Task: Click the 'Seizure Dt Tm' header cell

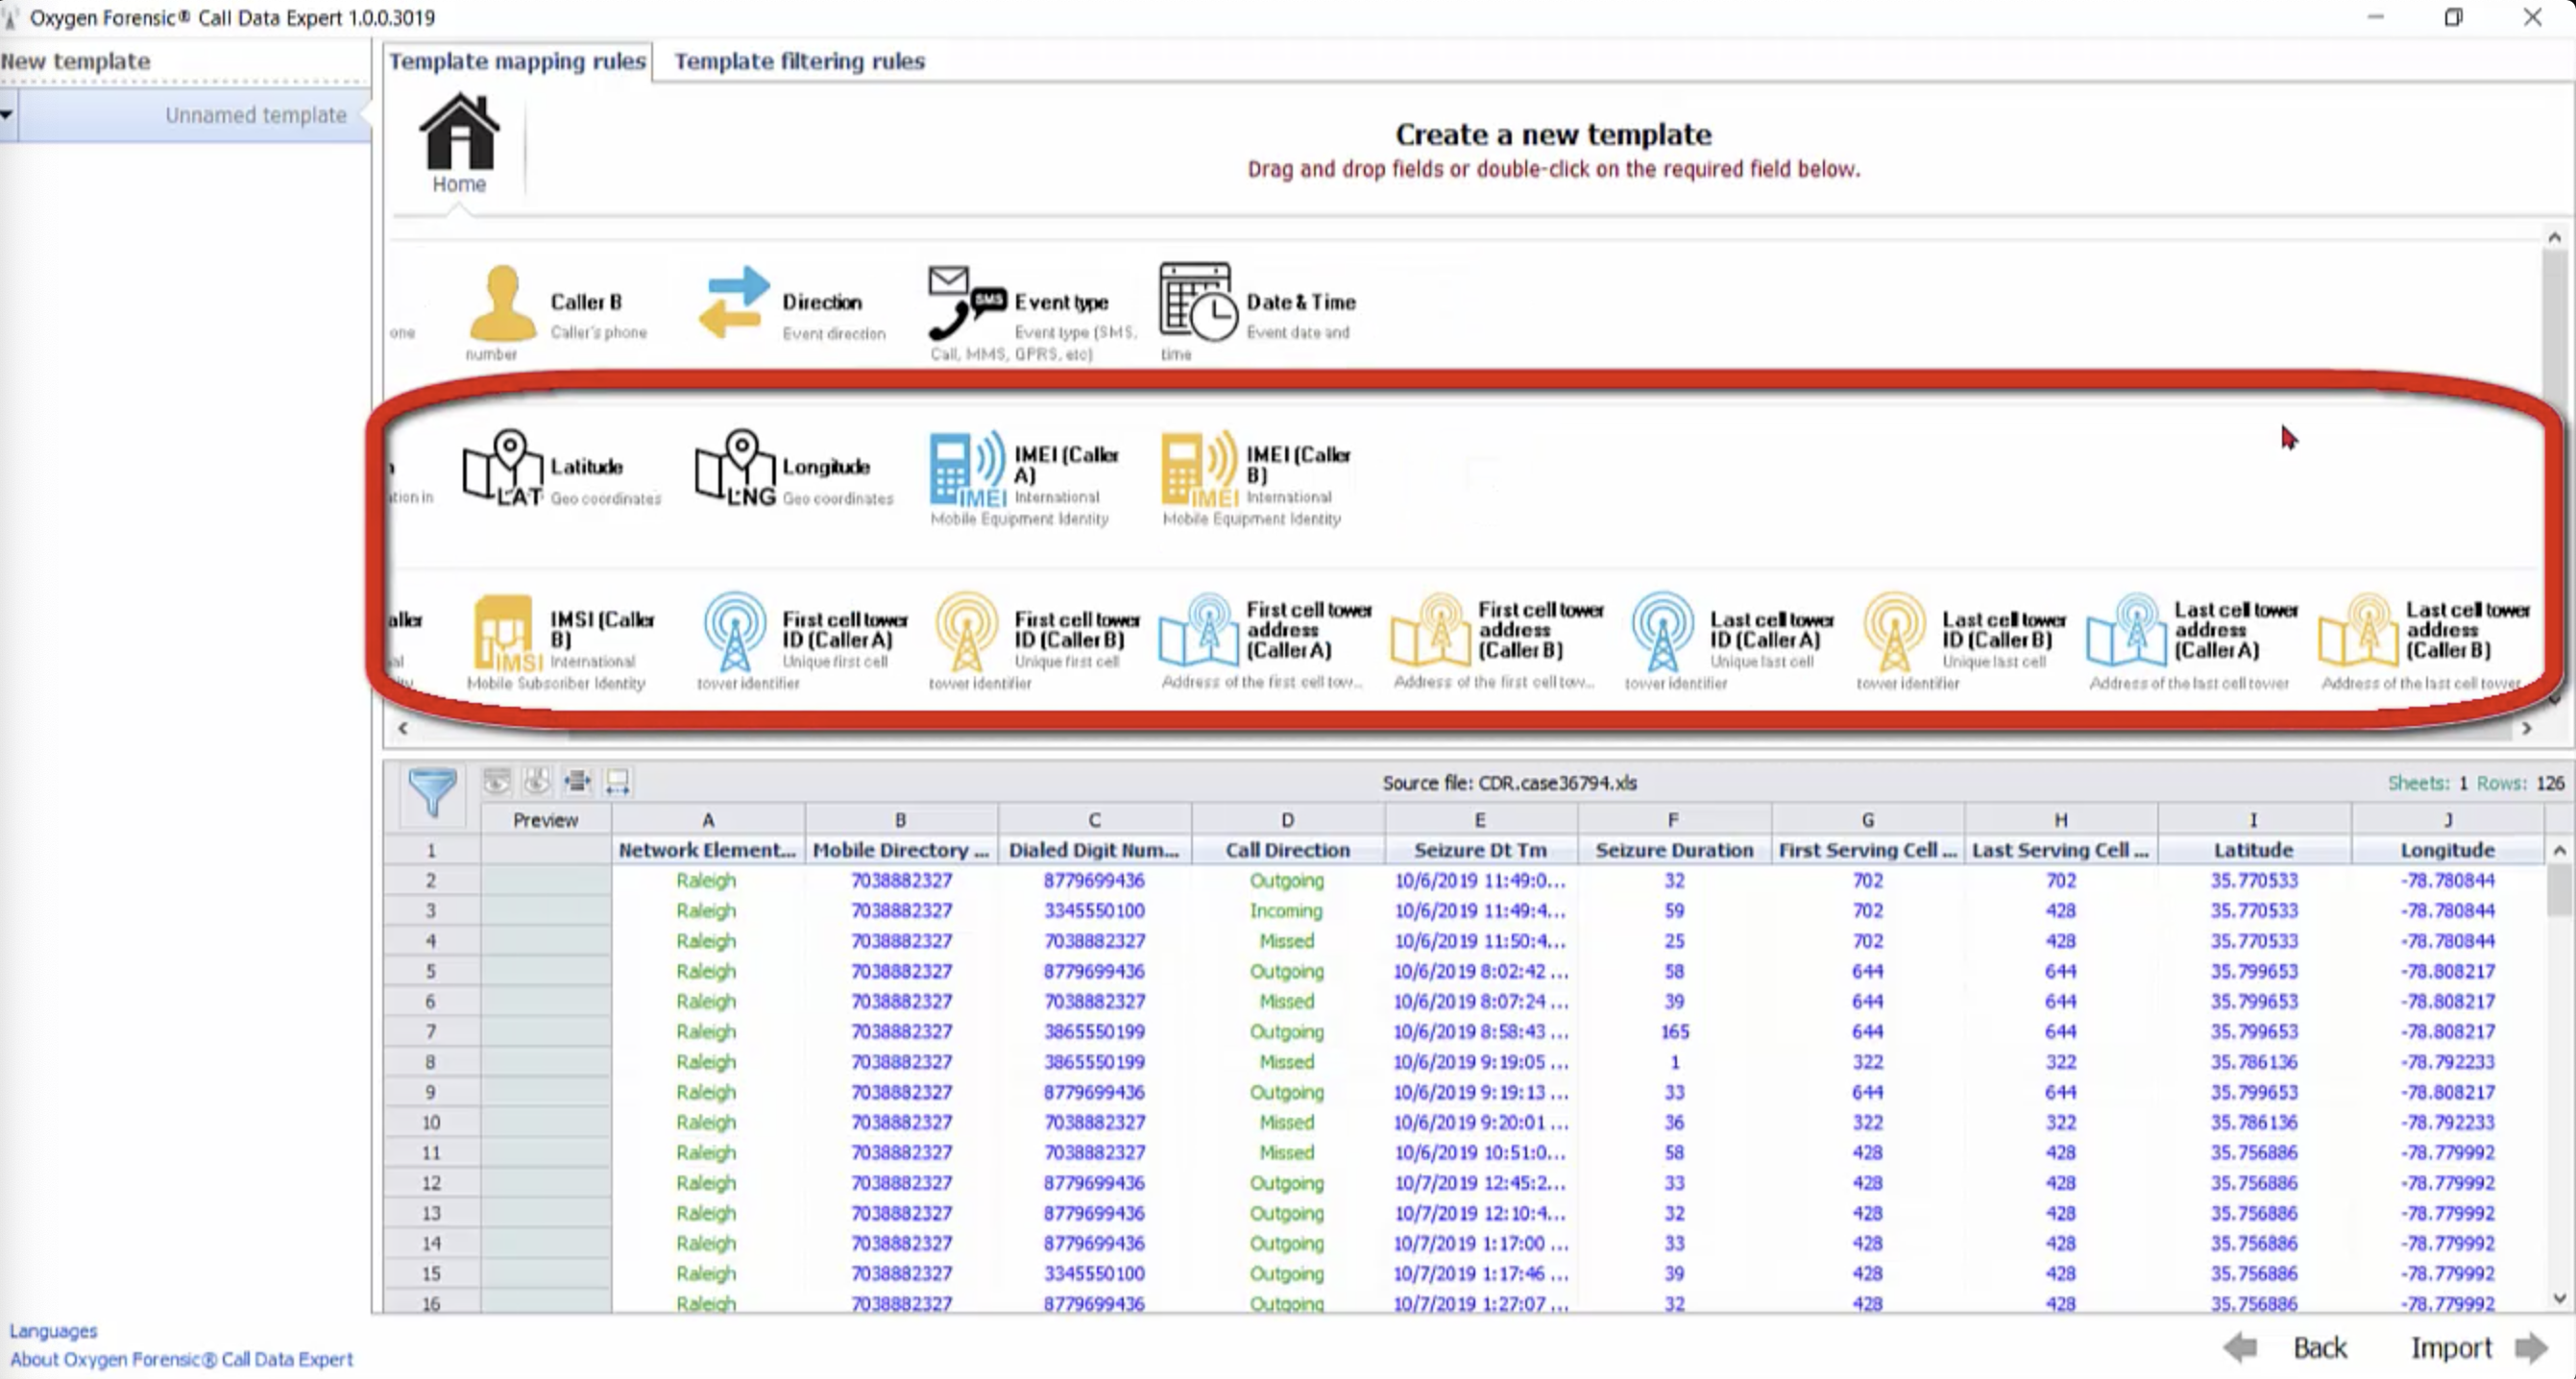Action: pyautogui.click(x=1480, y=849)
